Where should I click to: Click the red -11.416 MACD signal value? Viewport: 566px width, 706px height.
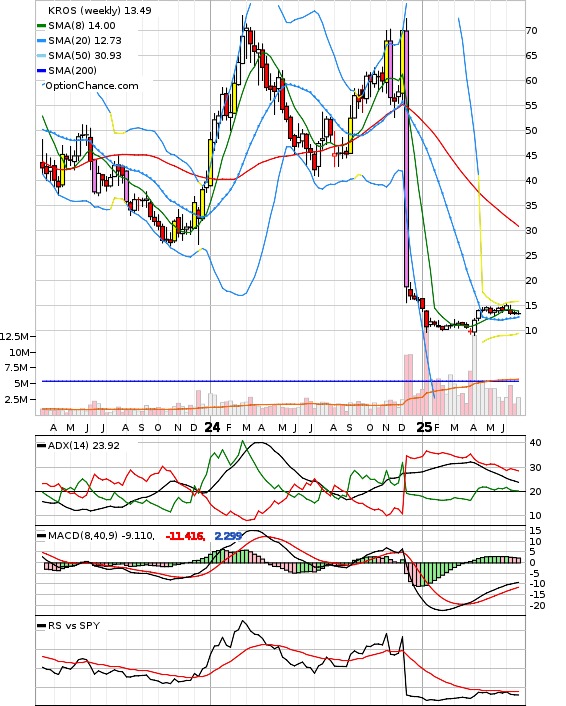coord(185,536)
